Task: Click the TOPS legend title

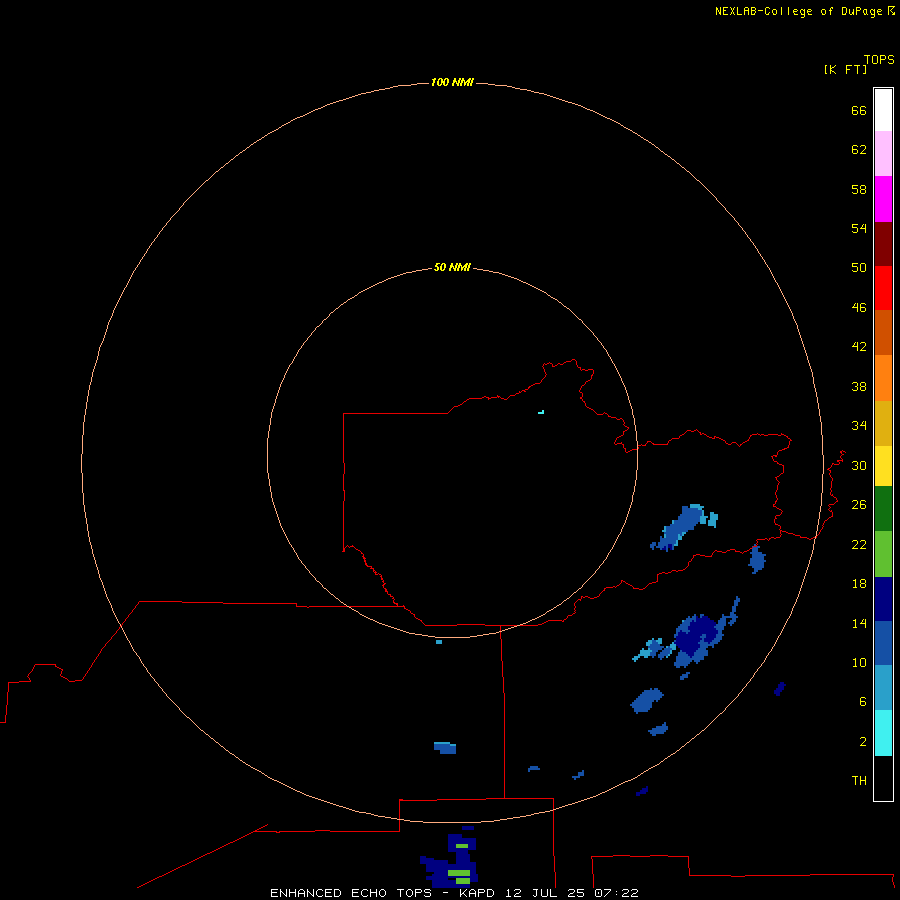Action: click(x=879, y=59)
